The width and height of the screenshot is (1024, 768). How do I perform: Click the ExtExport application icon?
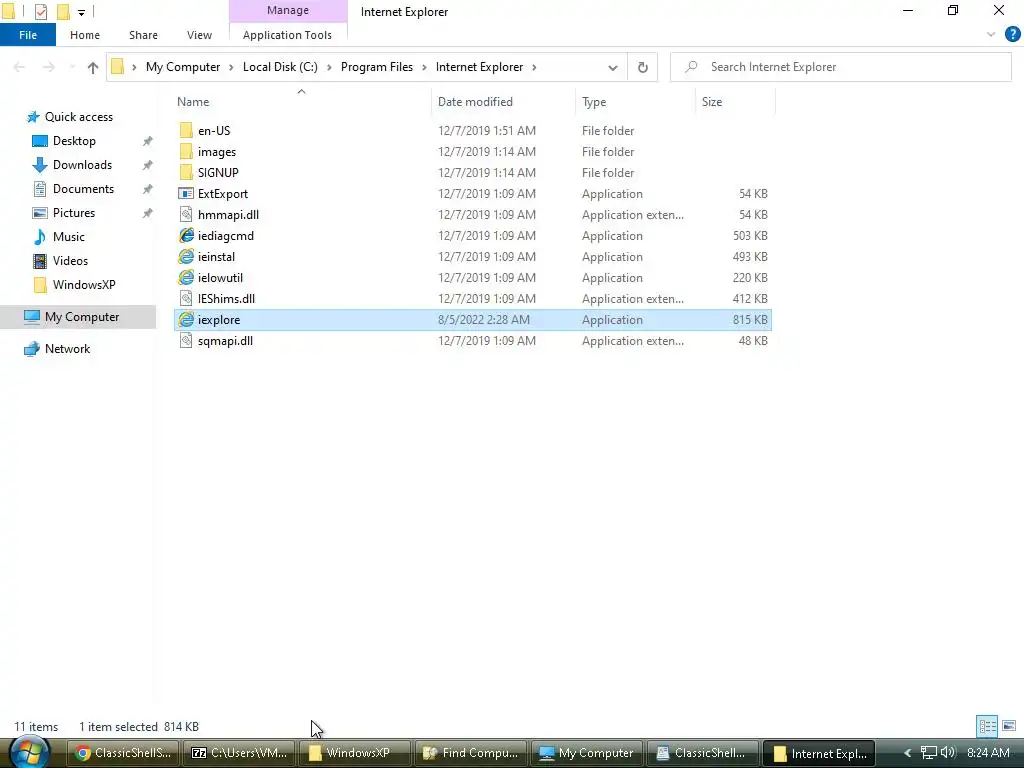[186, 193]
